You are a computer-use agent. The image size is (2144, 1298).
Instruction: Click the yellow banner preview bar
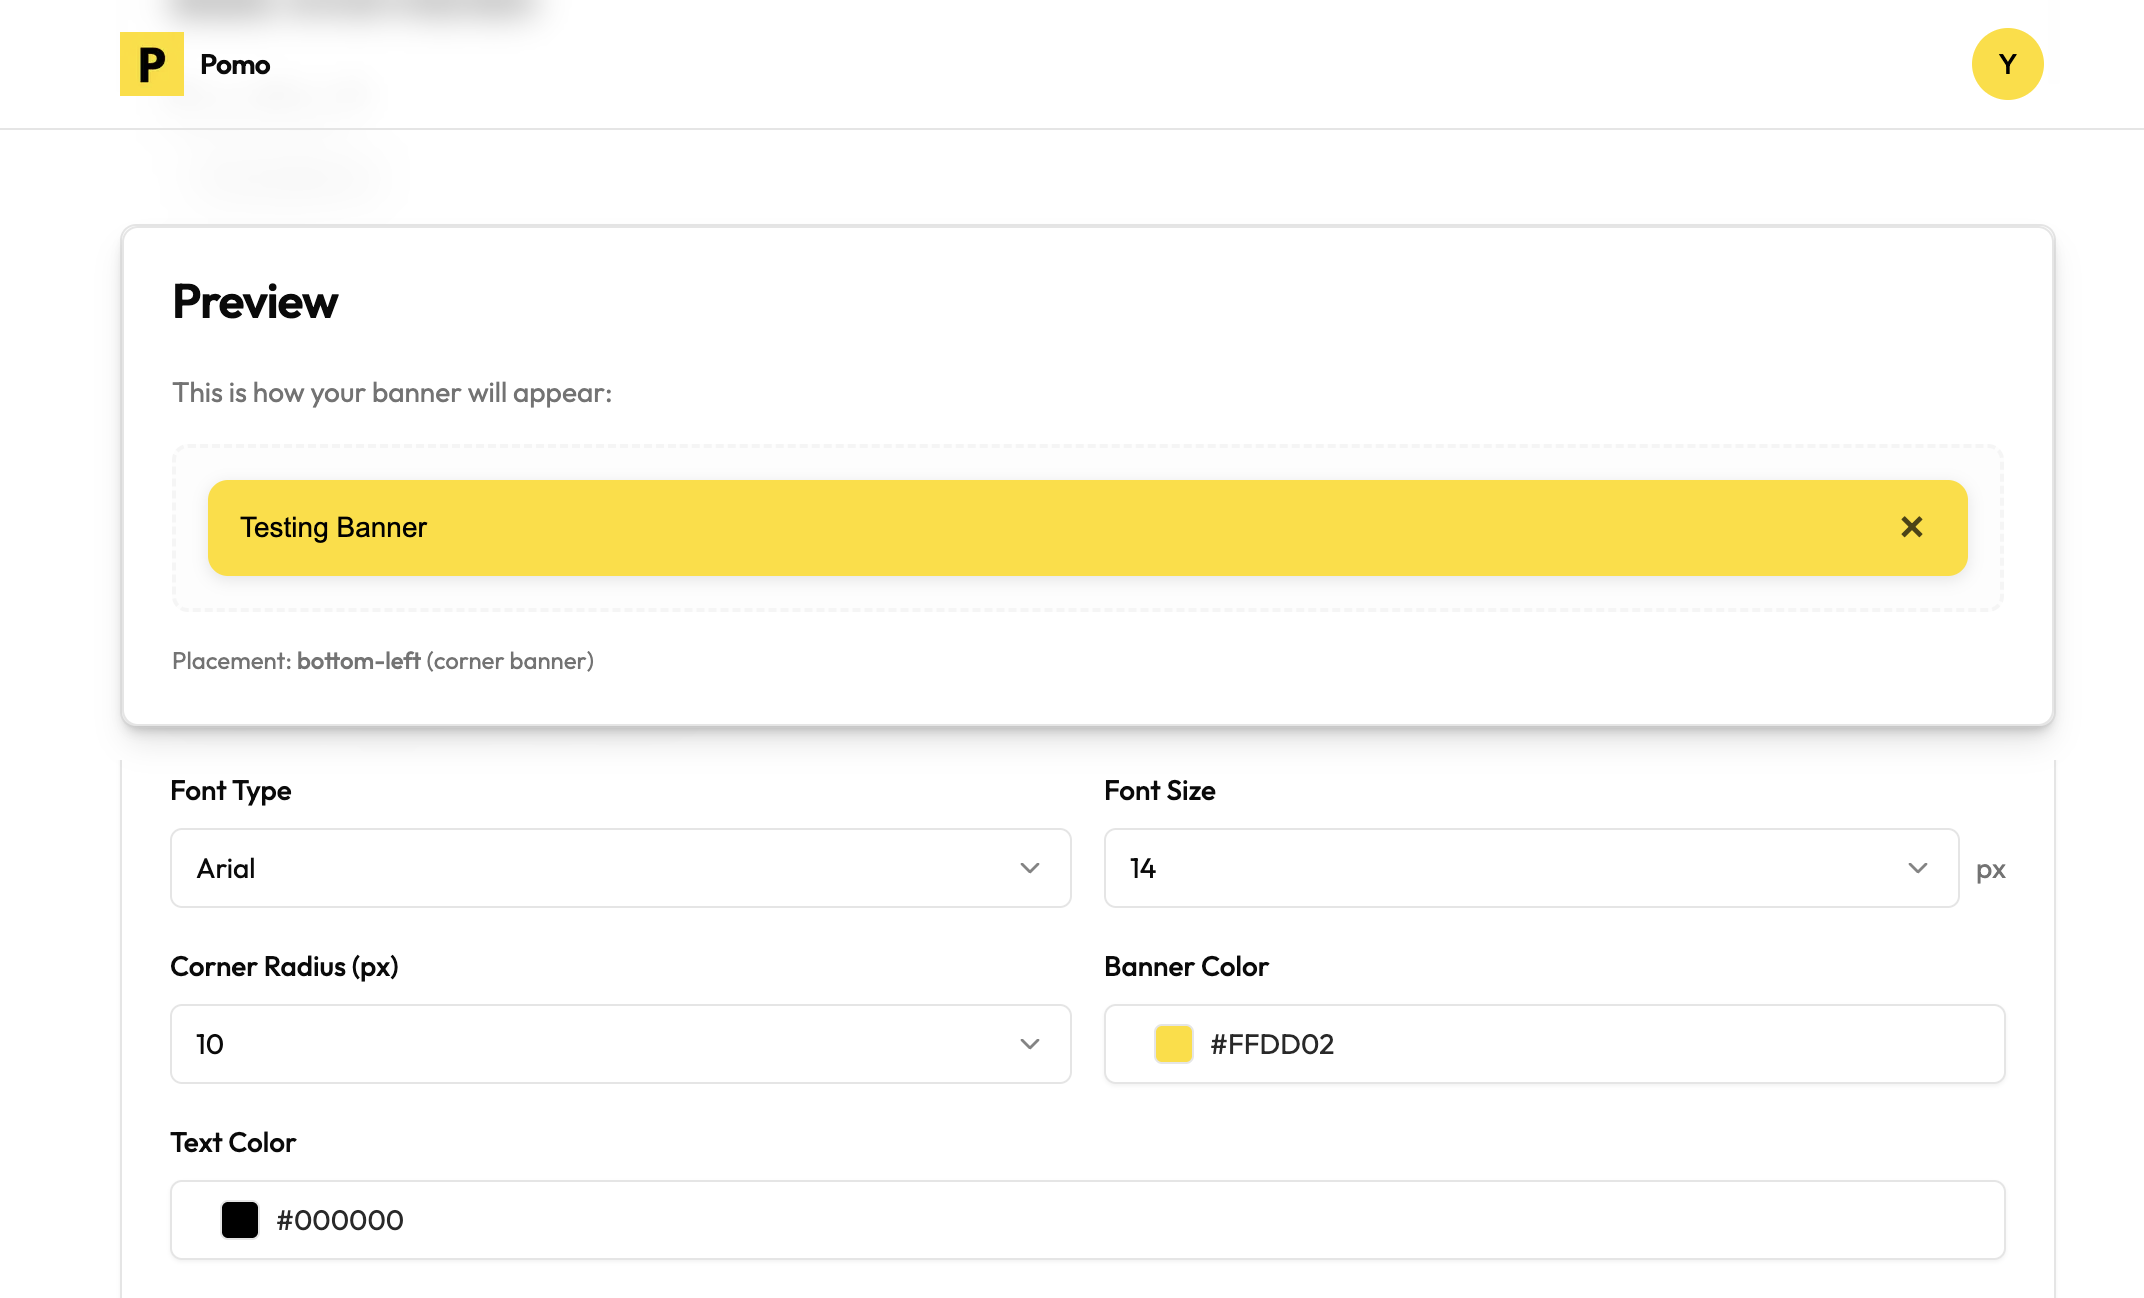[x=1100, y=527]
